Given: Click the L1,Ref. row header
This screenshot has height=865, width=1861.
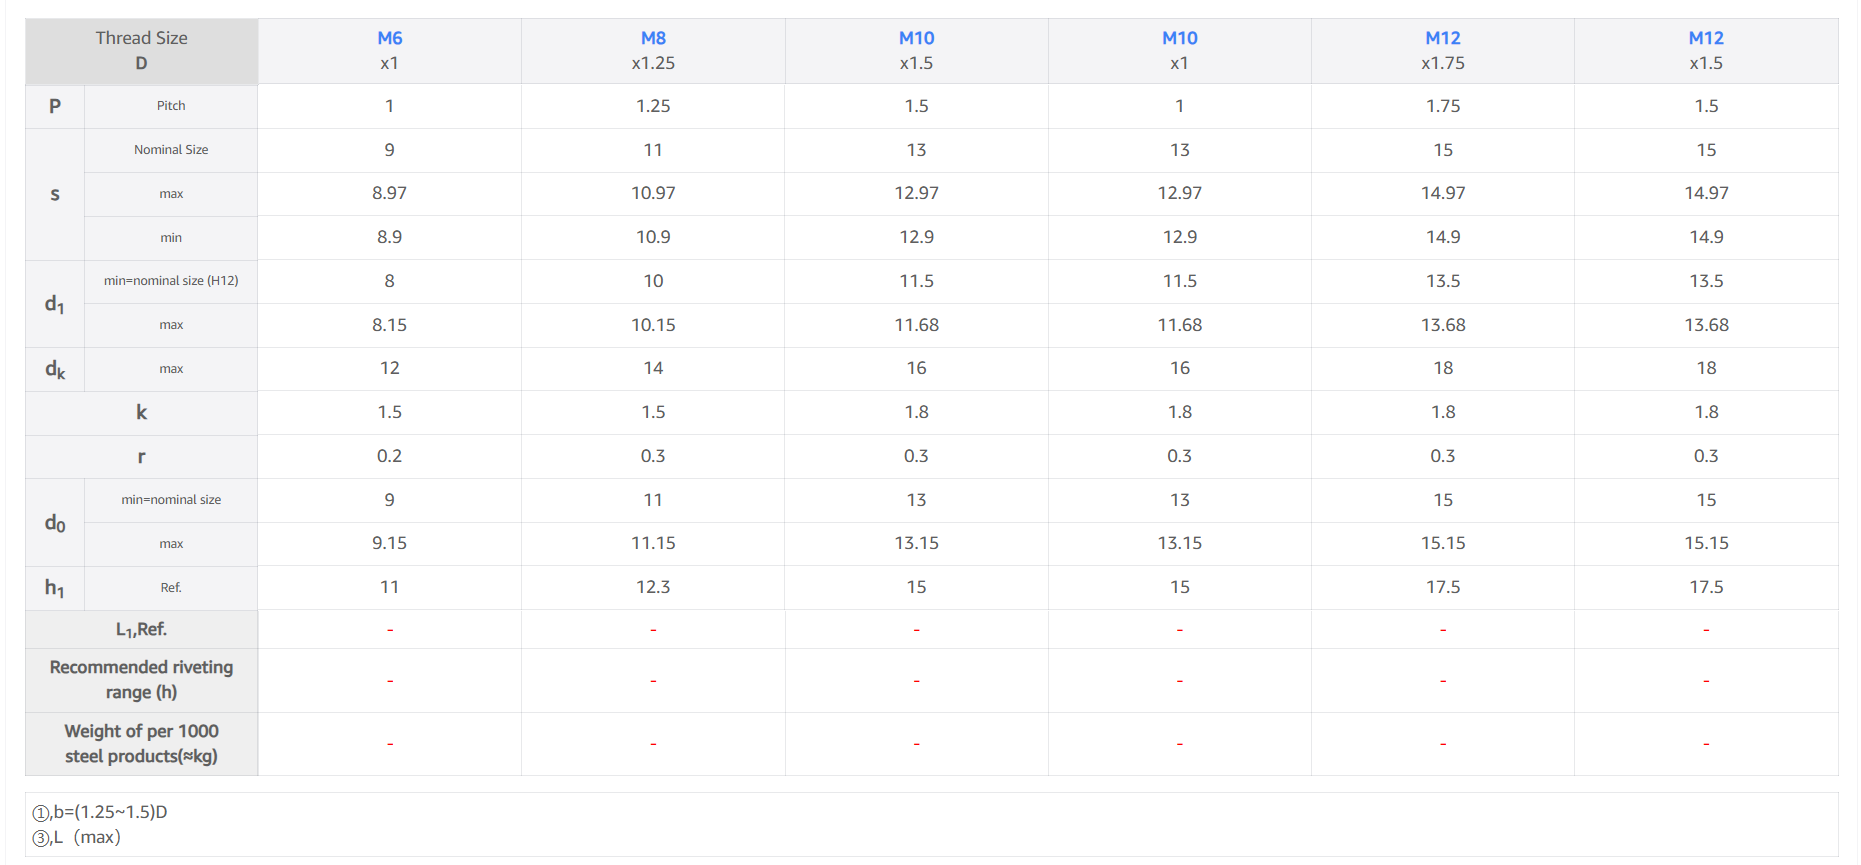Looking at the screenshot, I should 141,630.
